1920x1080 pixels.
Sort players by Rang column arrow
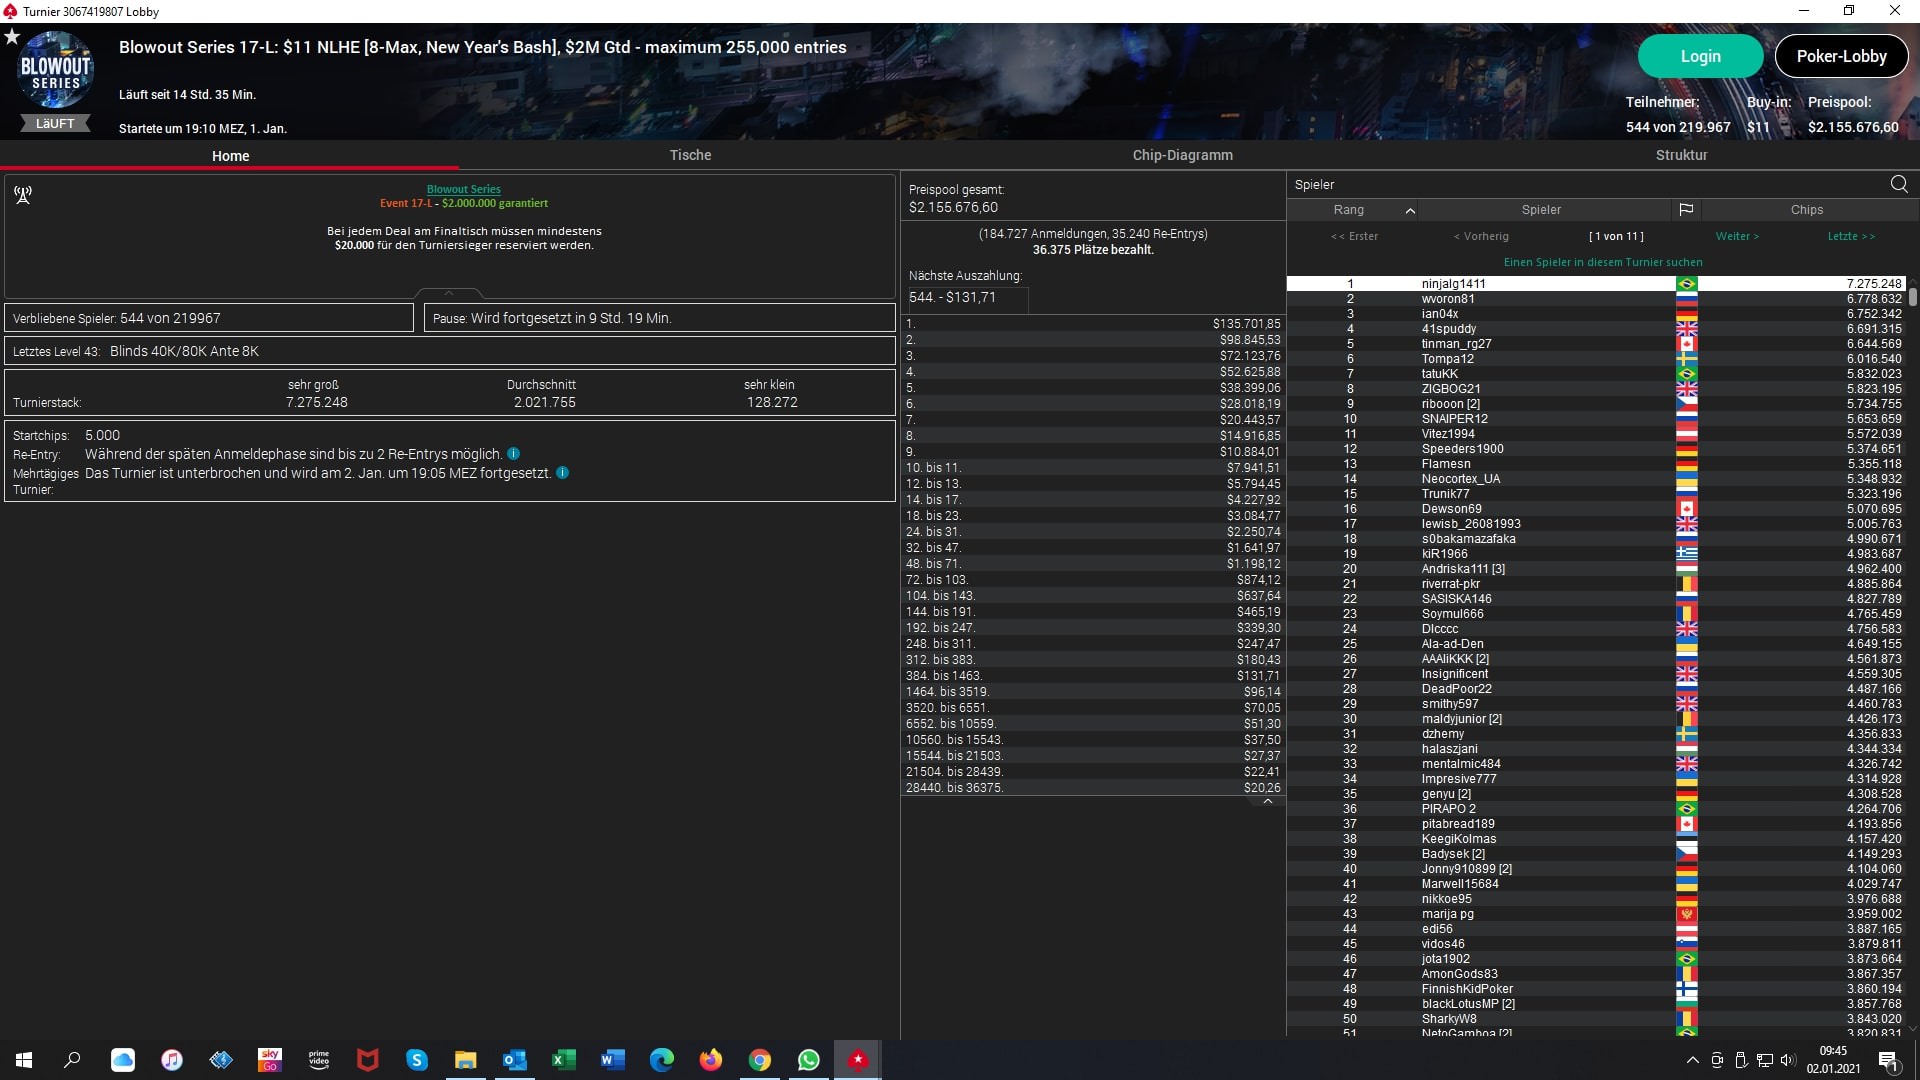(x=1410, y=210)
